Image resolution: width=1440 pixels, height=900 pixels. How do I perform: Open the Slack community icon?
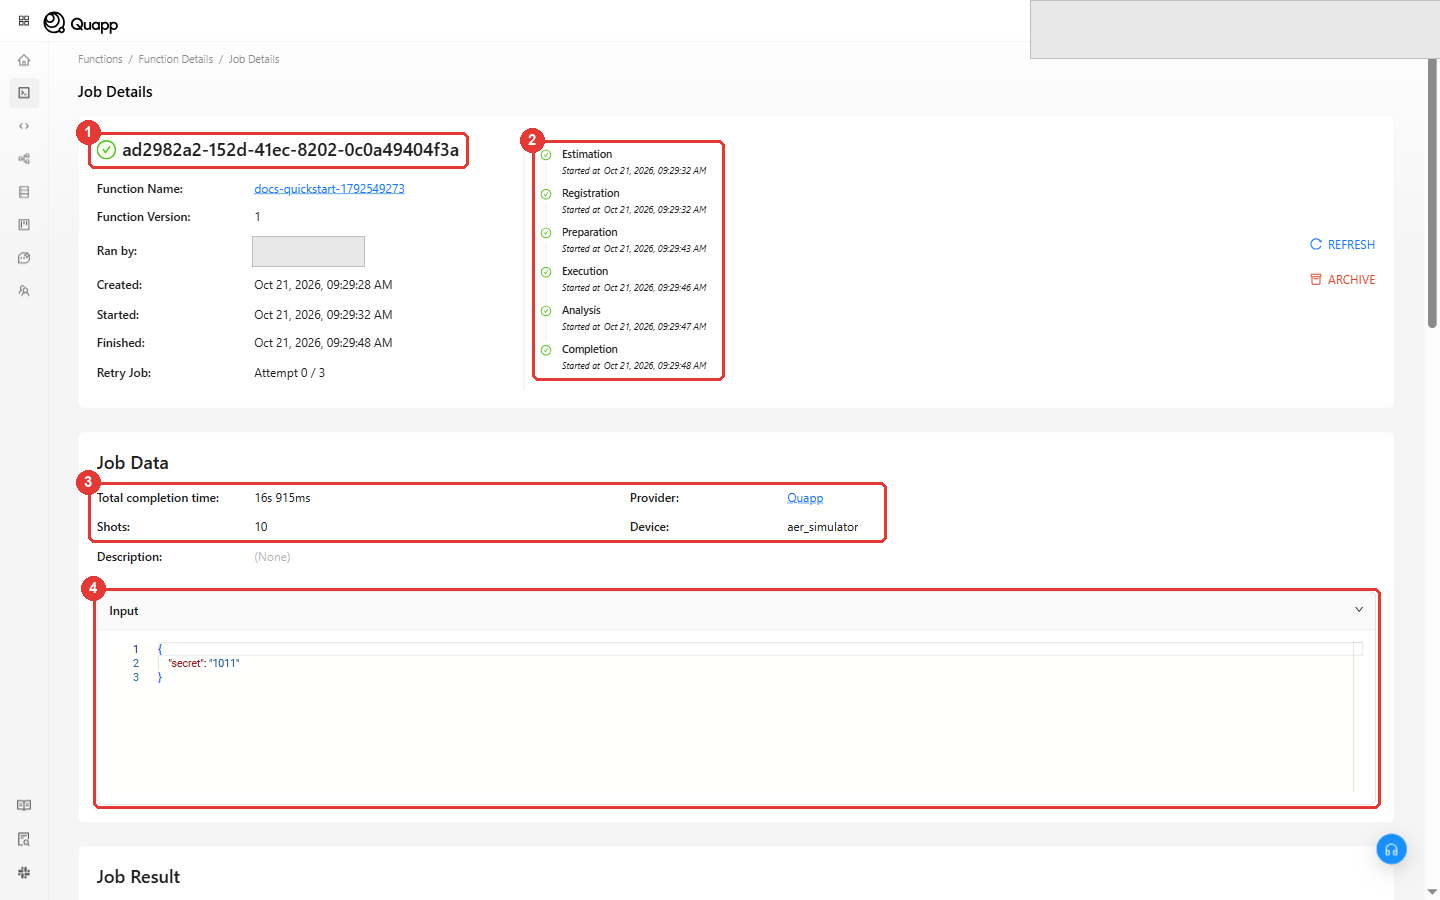[24, 872]
